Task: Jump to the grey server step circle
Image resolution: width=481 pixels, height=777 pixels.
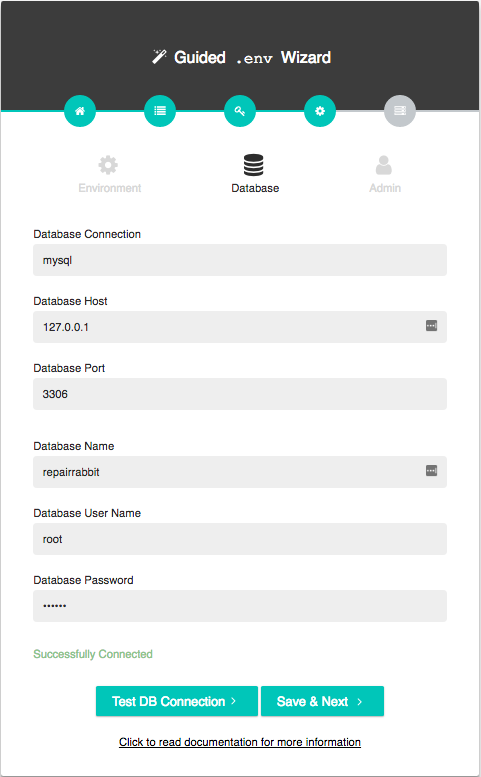Action: click(x=400, y=111)
